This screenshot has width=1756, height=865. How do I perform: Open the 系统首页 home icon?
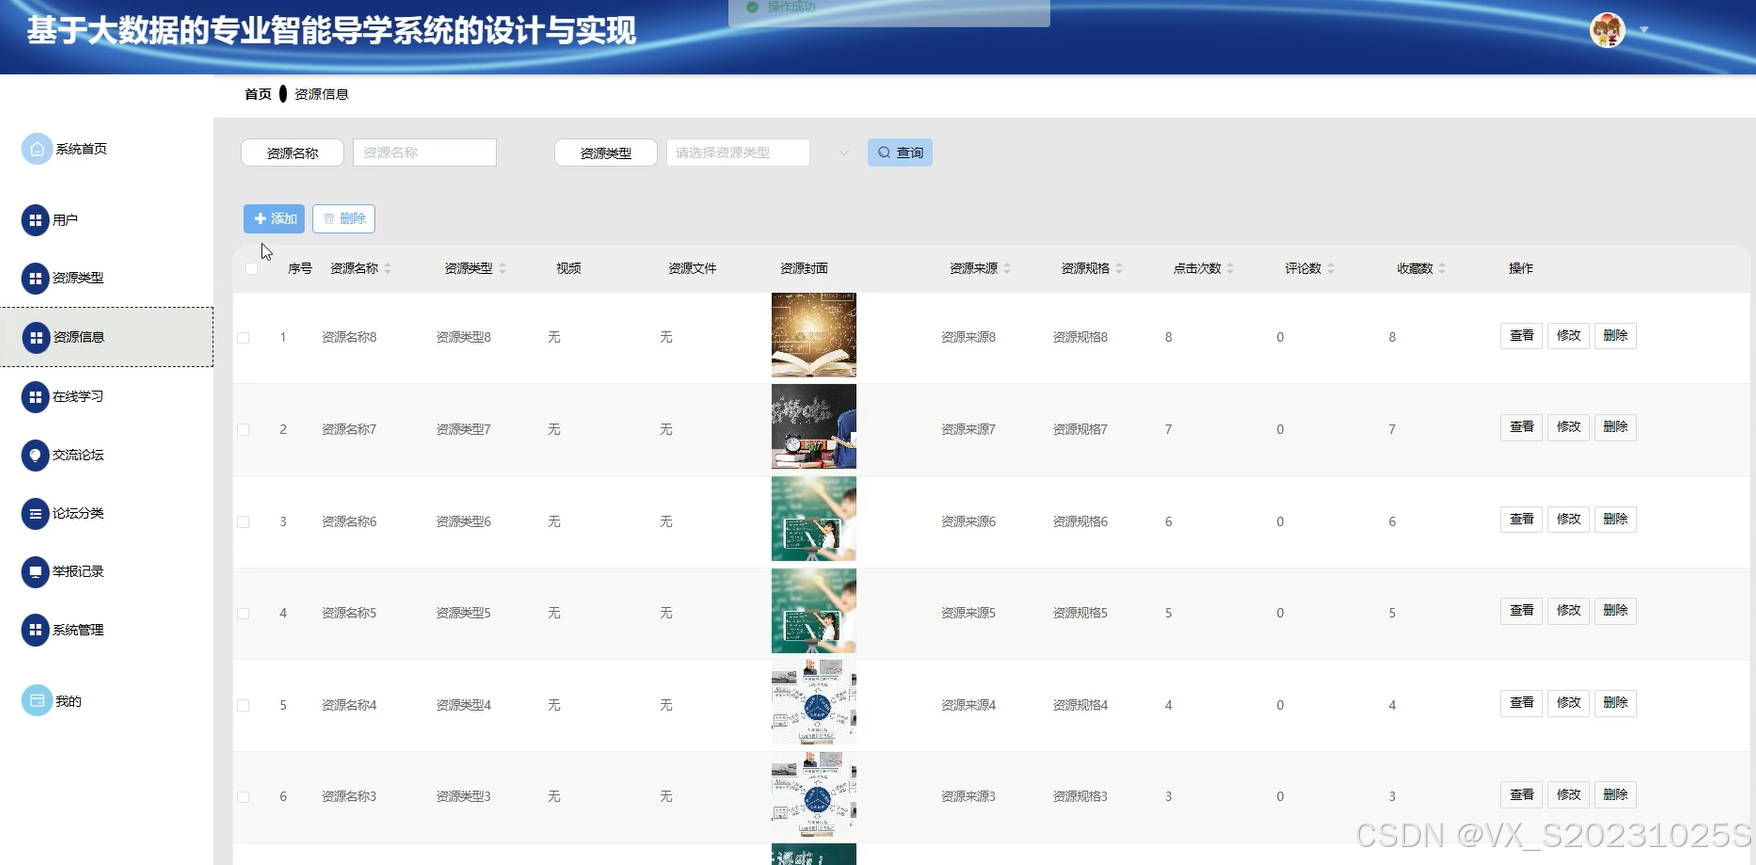click(36, 149)
